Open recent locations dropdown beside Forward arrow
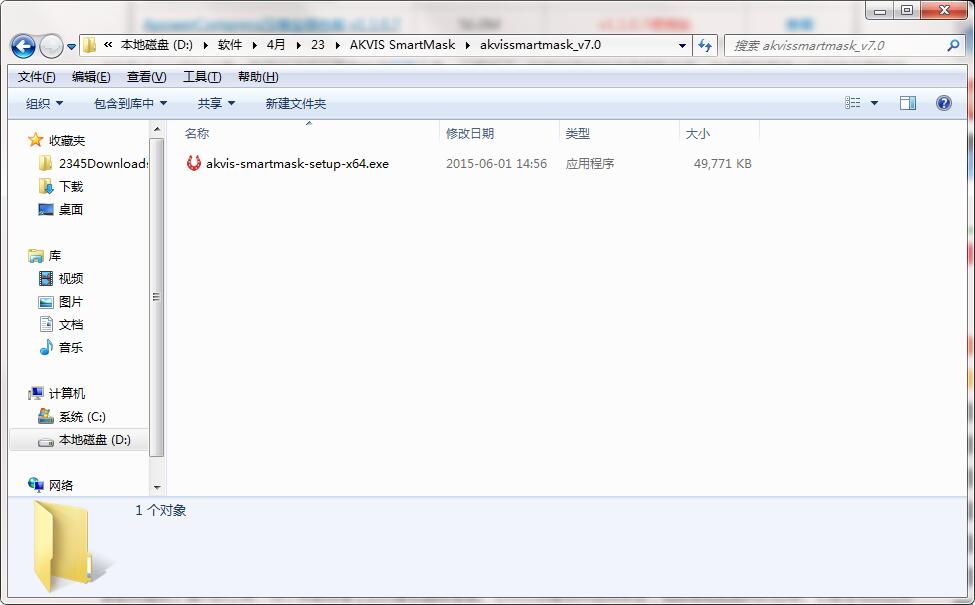 72,47
